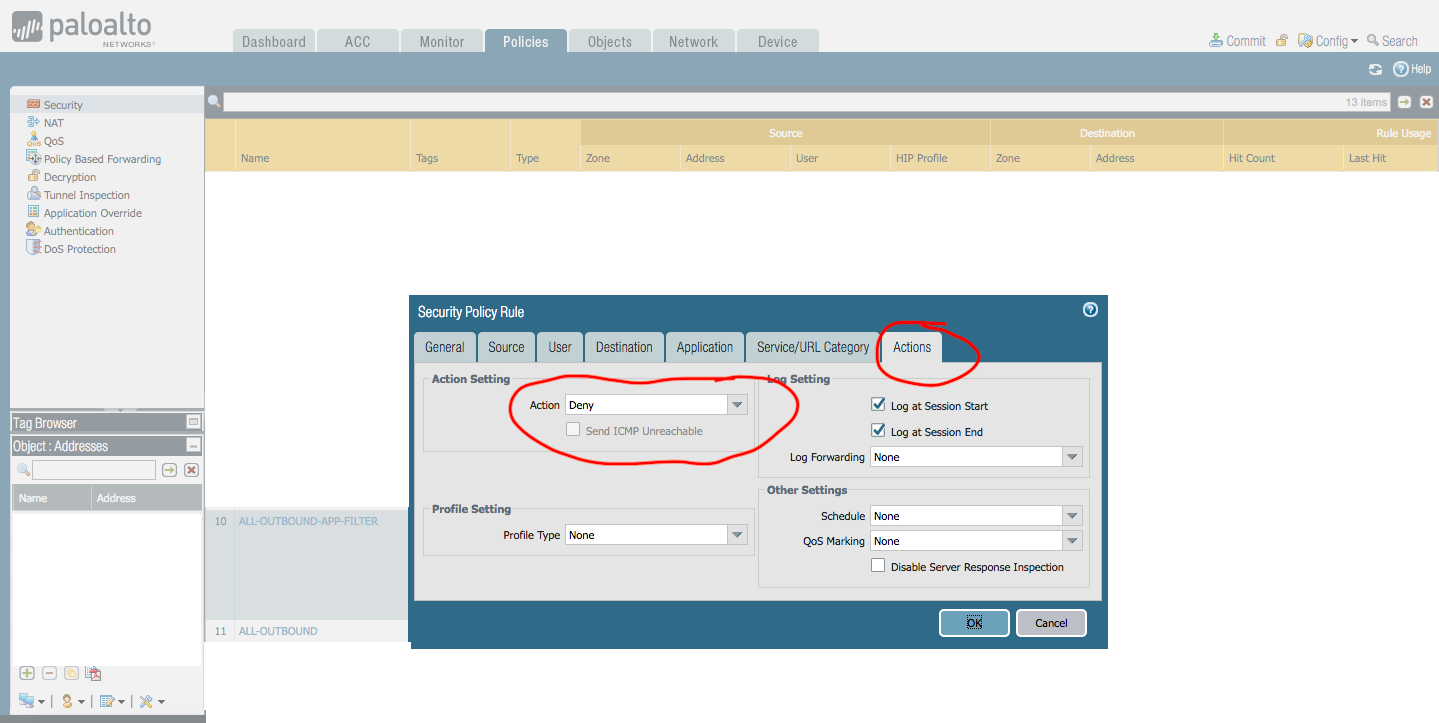Viewport: 1439px width, 723px height.
Task: Click the Commit icon in the top bar
Action: (1216, 41)
